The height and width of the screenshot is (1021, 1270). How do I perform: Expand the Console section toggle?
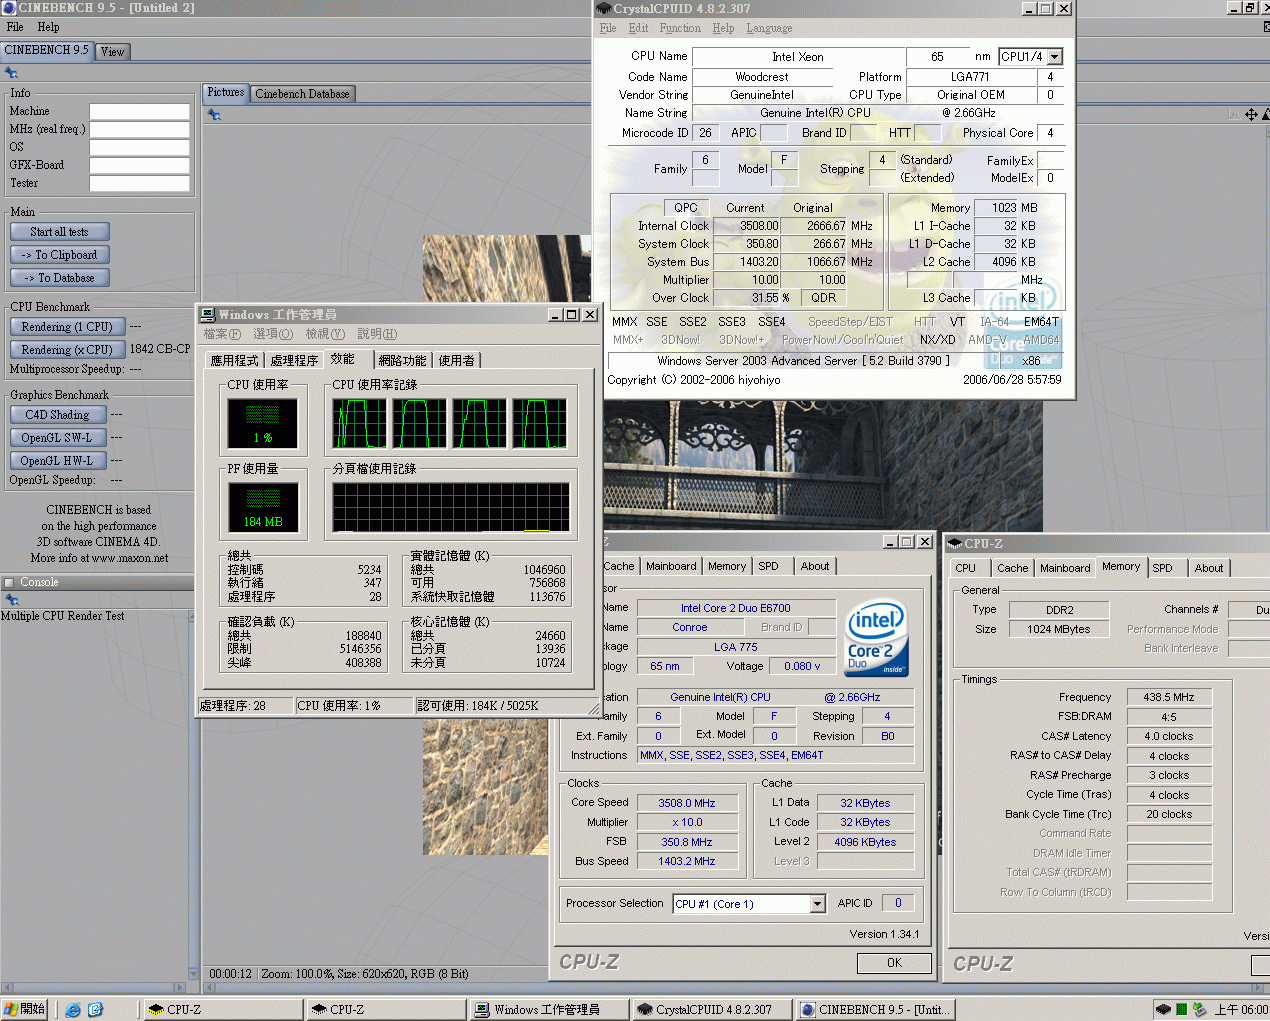(9, 582)
